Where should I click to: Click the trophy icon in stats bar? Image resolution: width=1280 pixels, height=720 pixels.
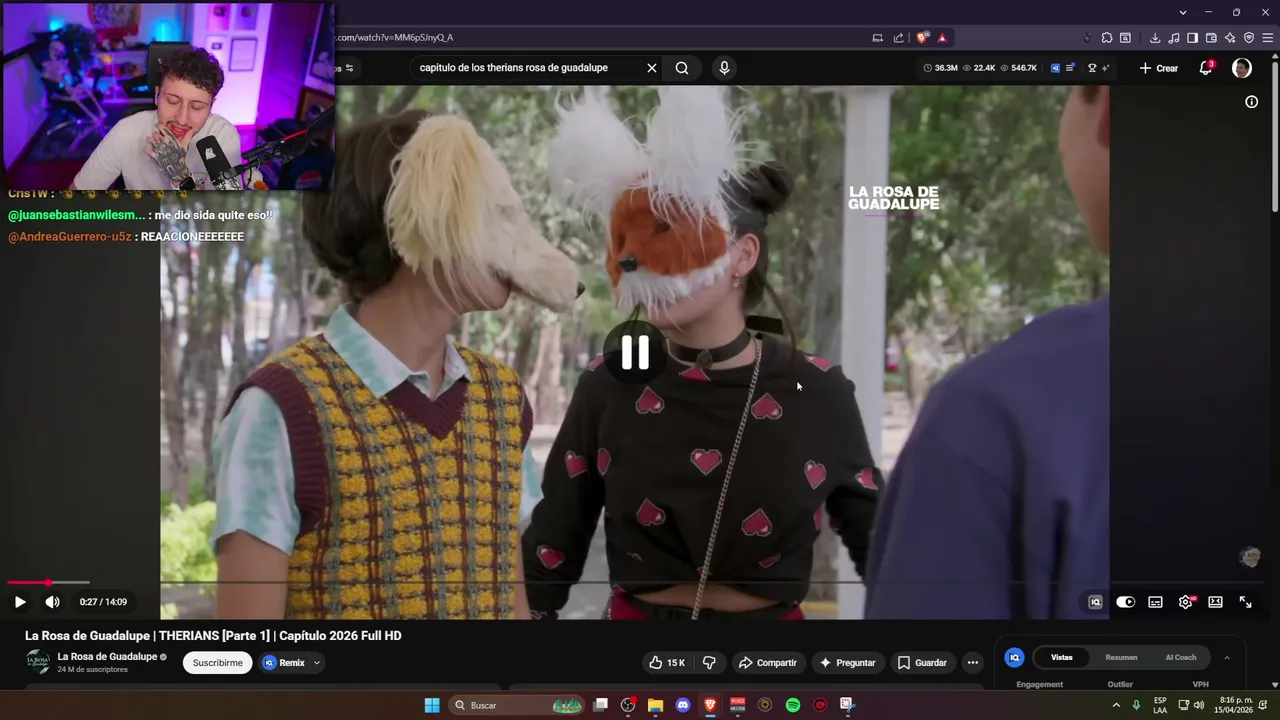coord(1092,68)
